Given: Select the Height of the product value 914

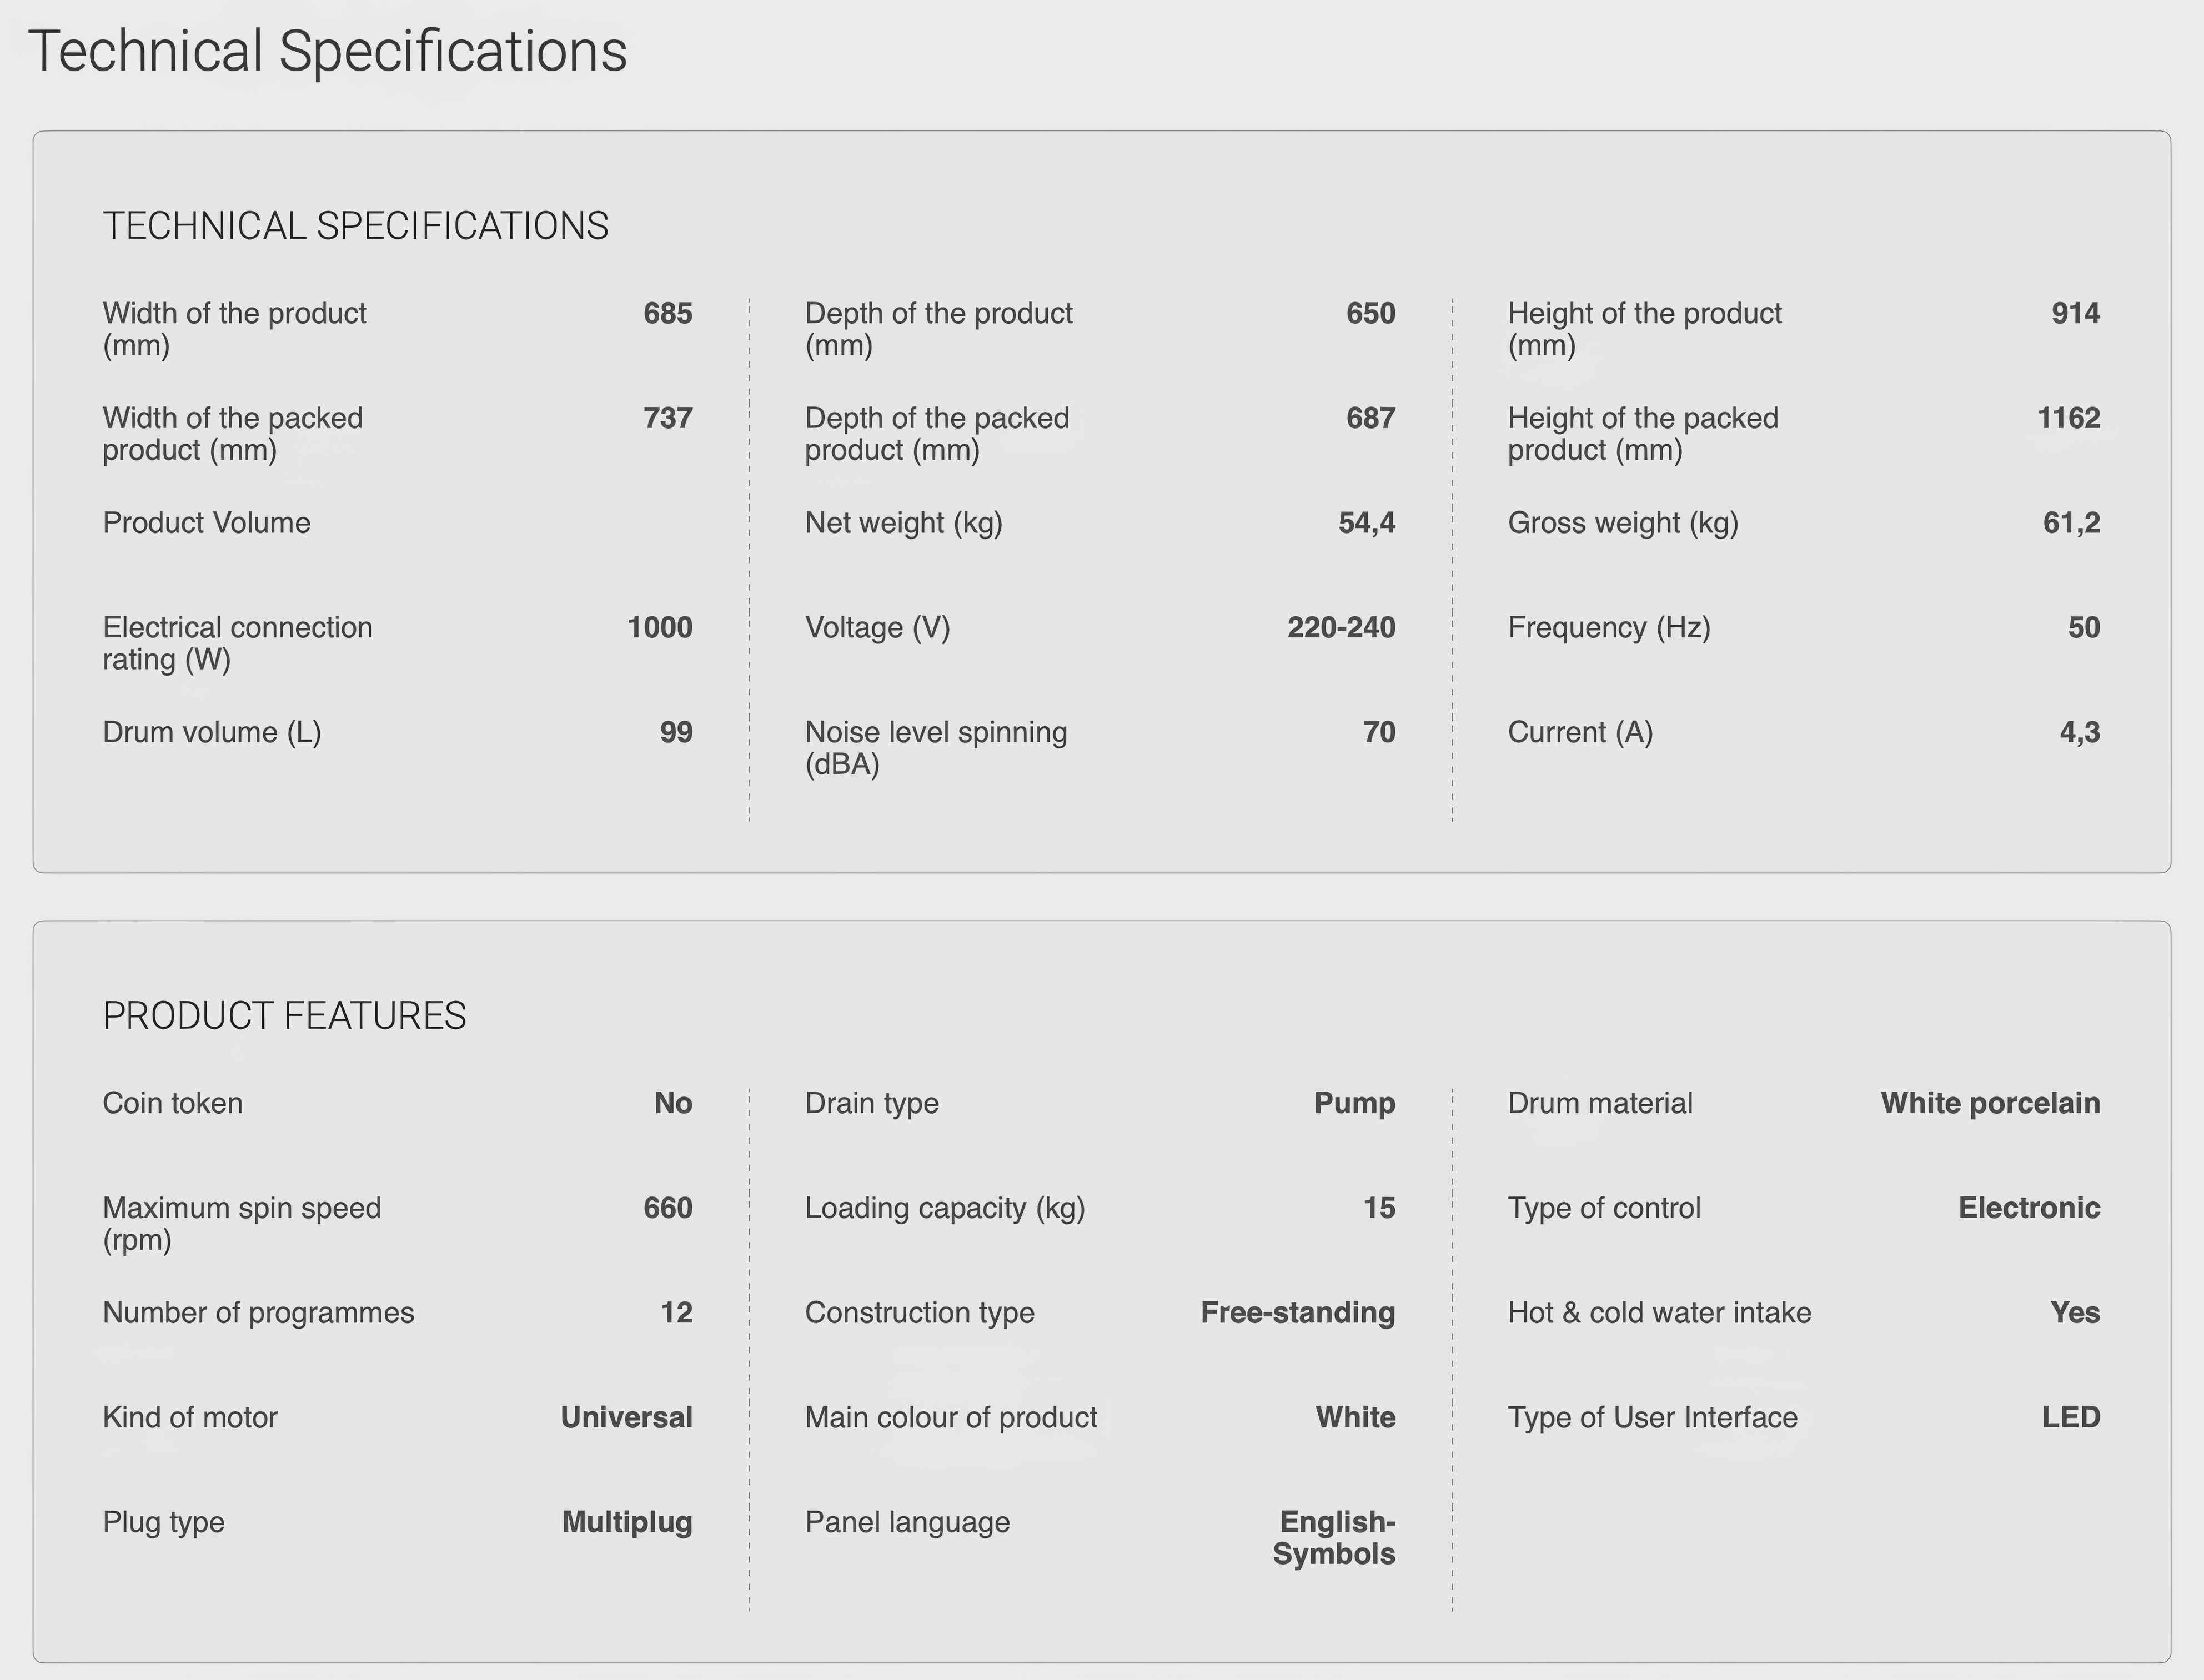Looking at the screenshot, I should coord(2076,313).
